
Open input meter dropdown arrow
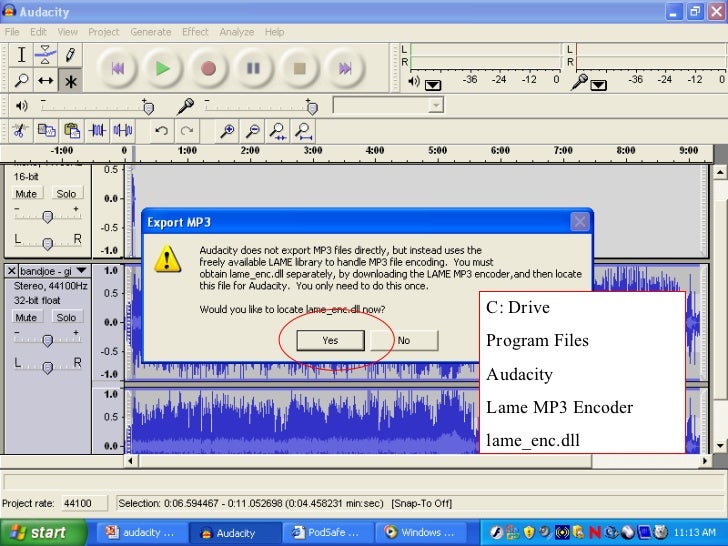coord(598,85)
